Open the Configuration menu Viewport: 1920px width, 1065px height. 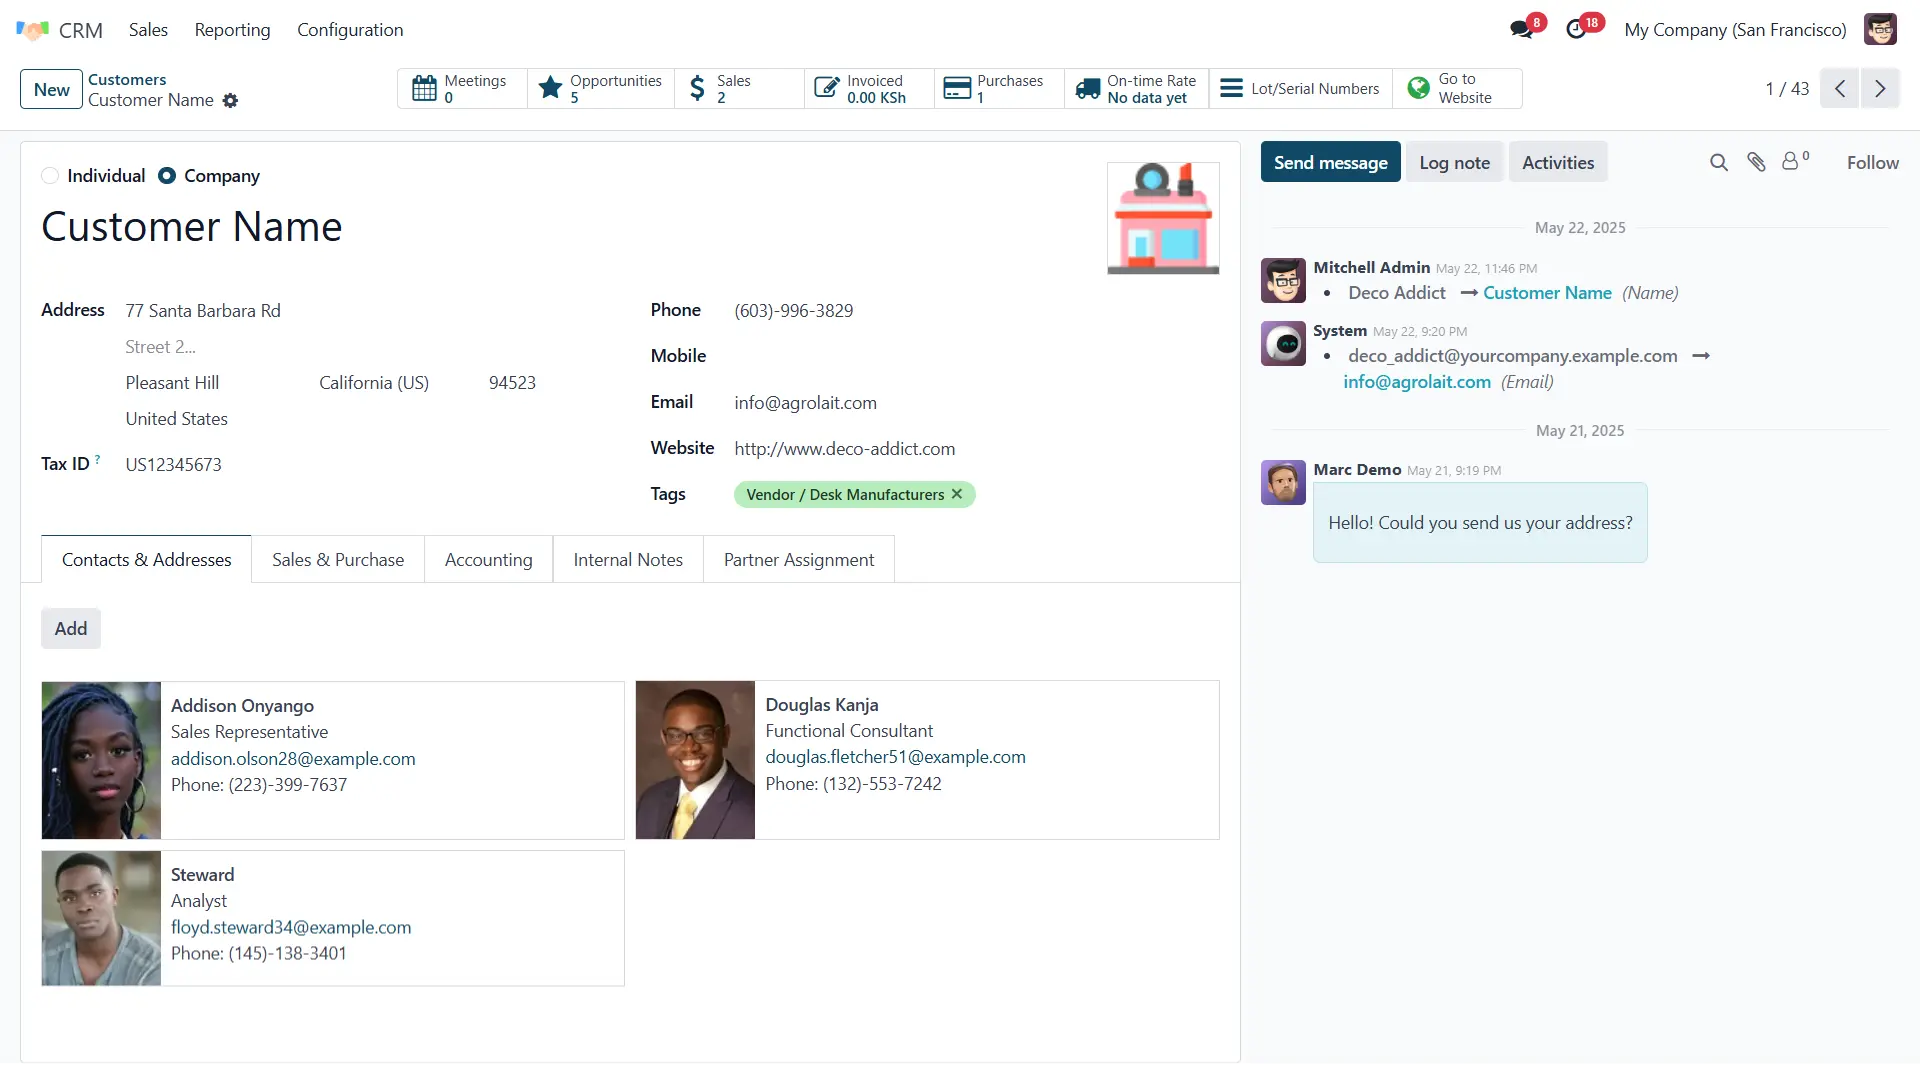coord(350,30)
